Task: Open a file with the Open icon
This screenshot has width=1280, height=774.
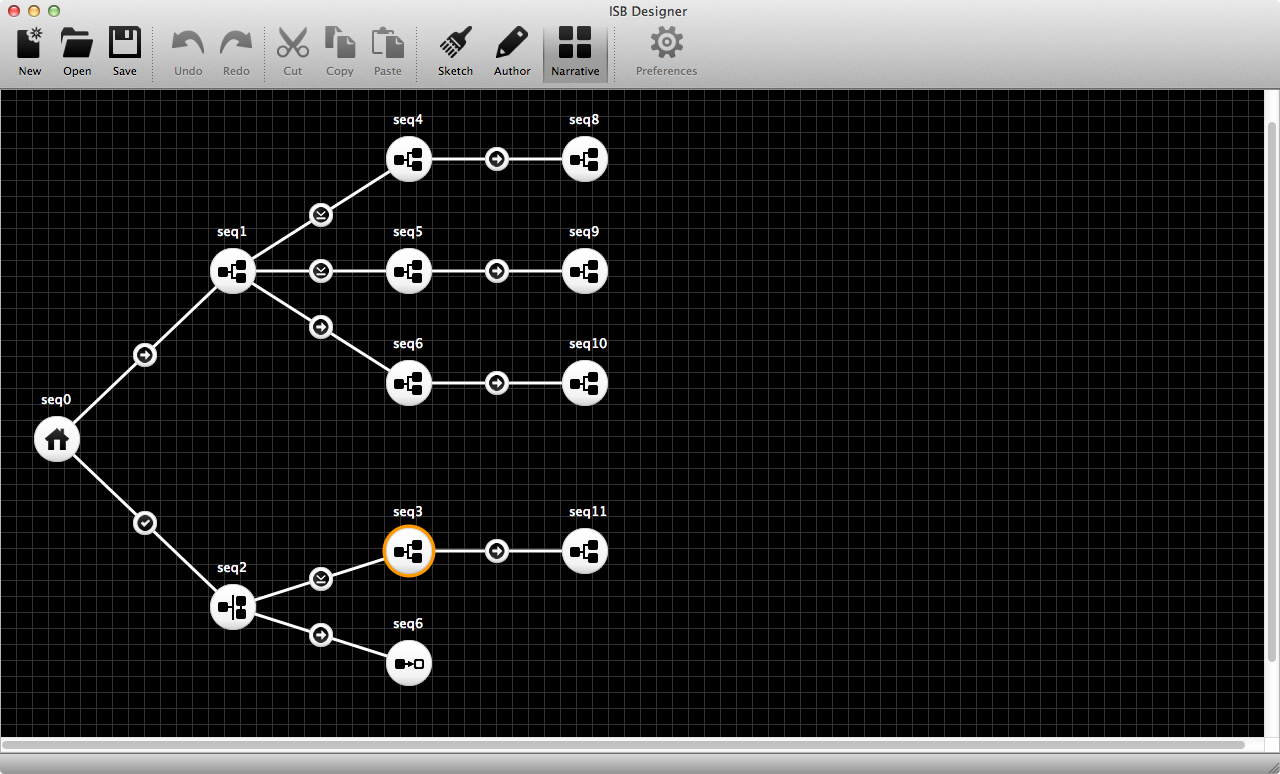Action: (x=77, y=44)
